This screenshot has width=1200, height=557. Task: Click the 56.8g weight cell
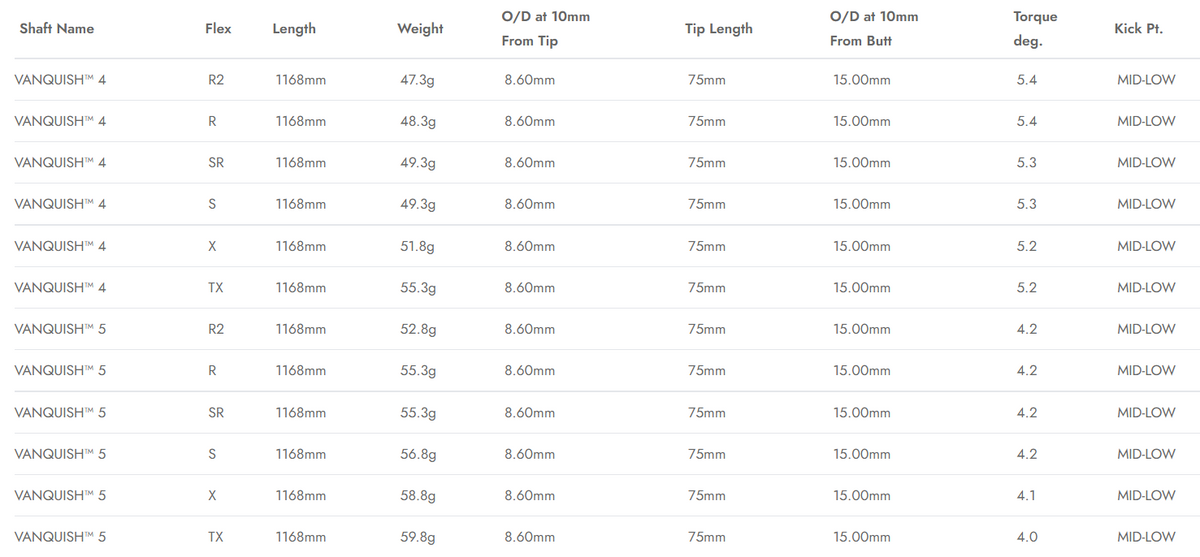417,454
